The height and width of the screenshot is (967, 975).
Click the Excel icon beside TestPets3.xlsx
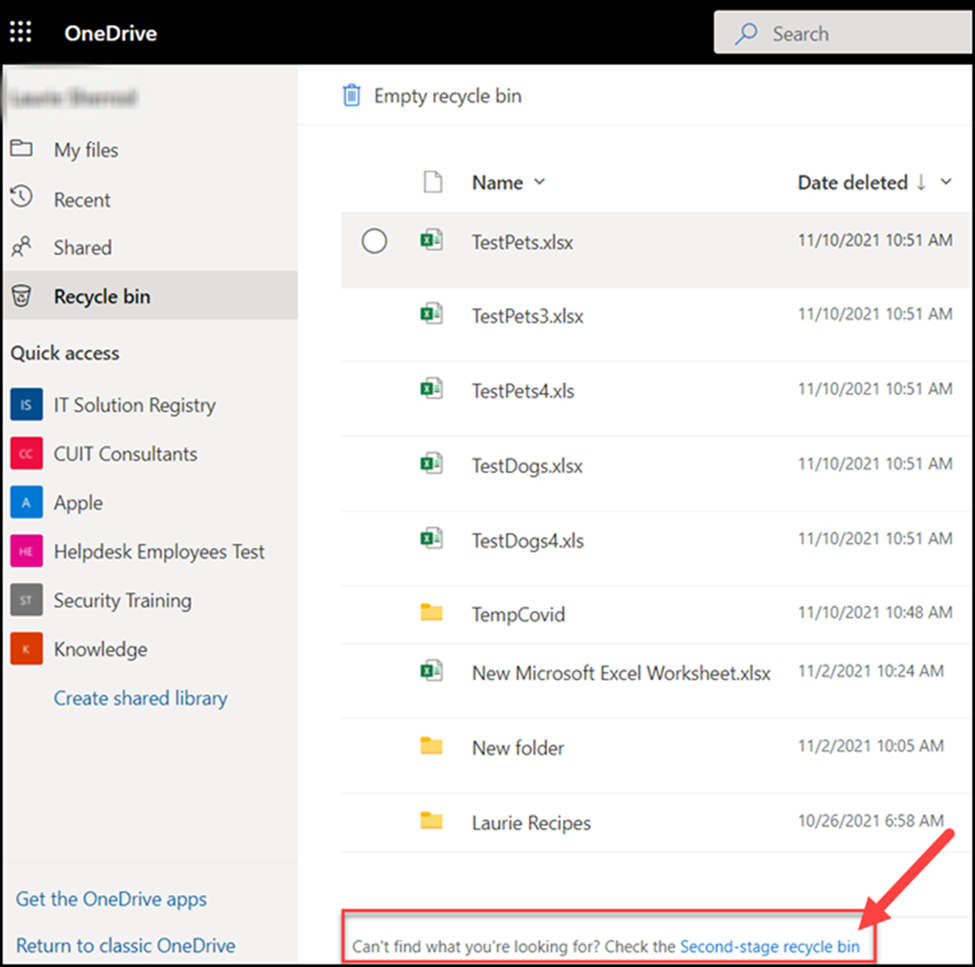tap(431, 315)
